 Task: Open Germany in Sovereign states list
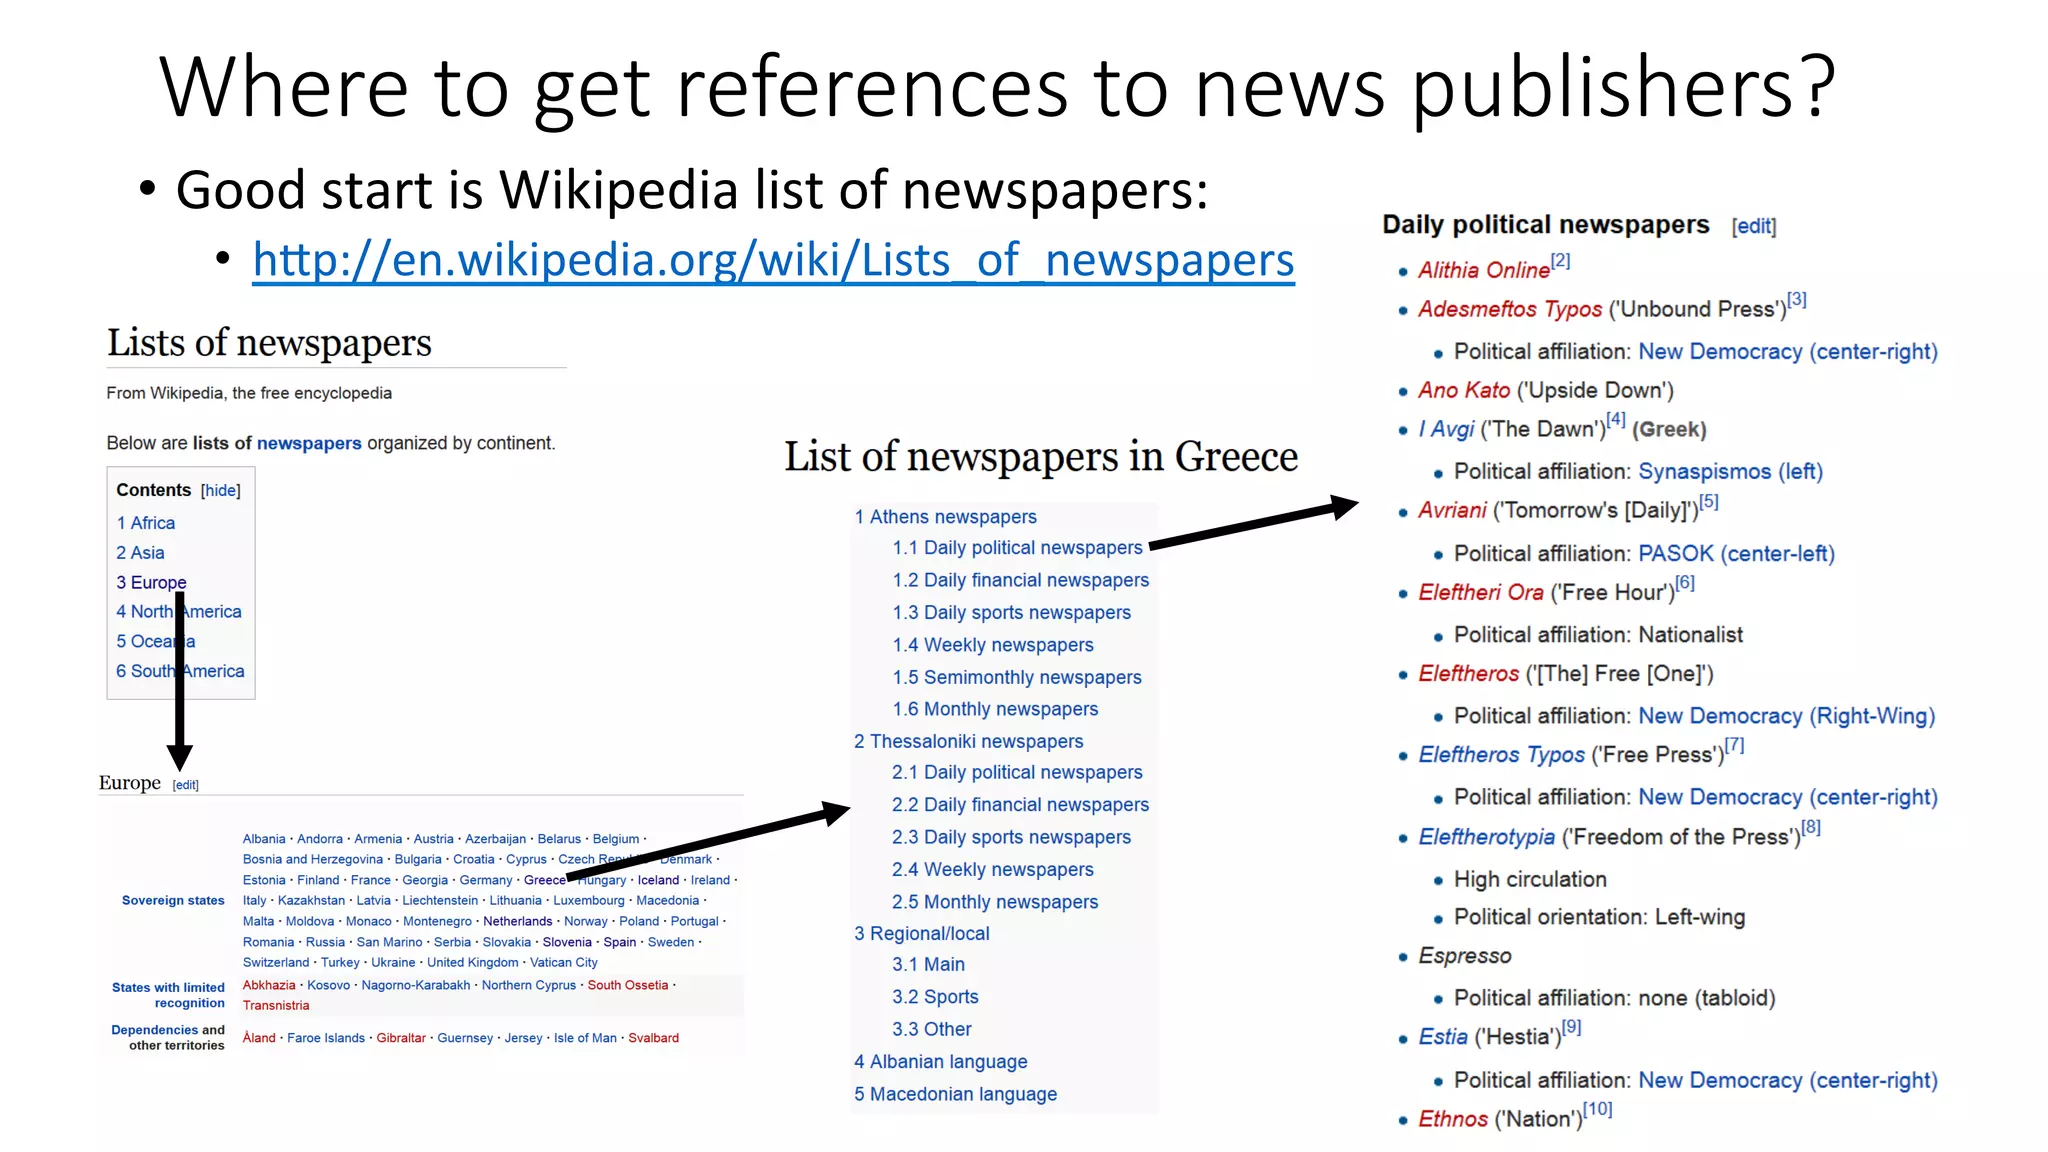click(x=486, y=880)
